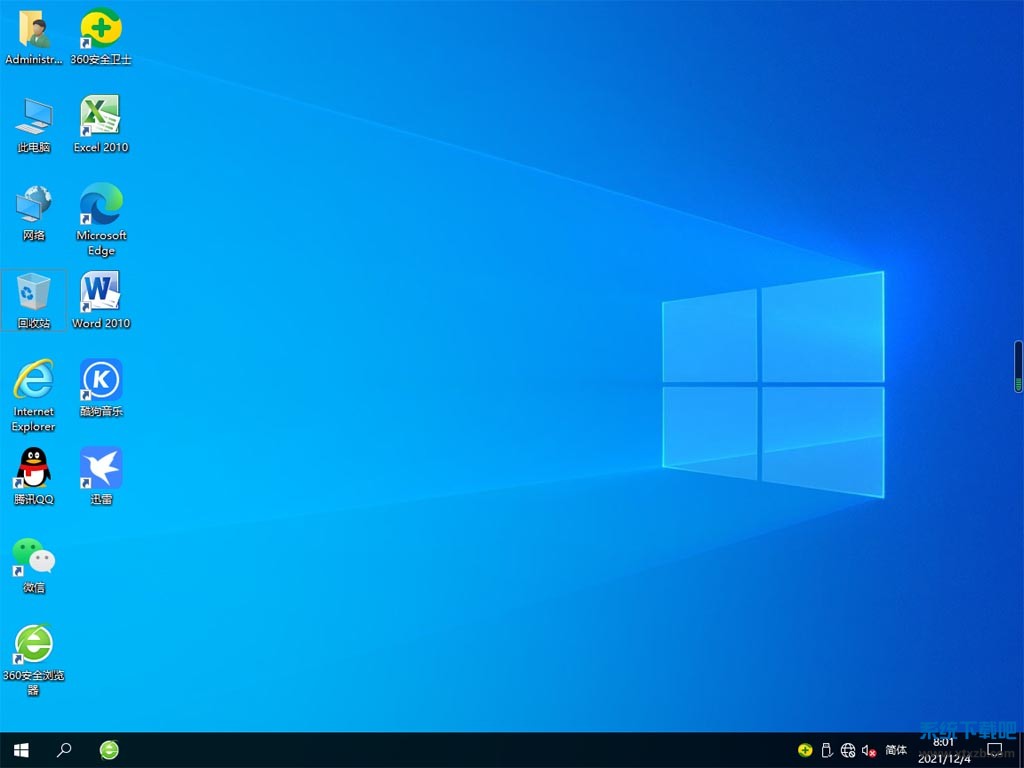
Task: Click the 360安全卫士 desktop shortcut
Action: click(x=100, y=30)
